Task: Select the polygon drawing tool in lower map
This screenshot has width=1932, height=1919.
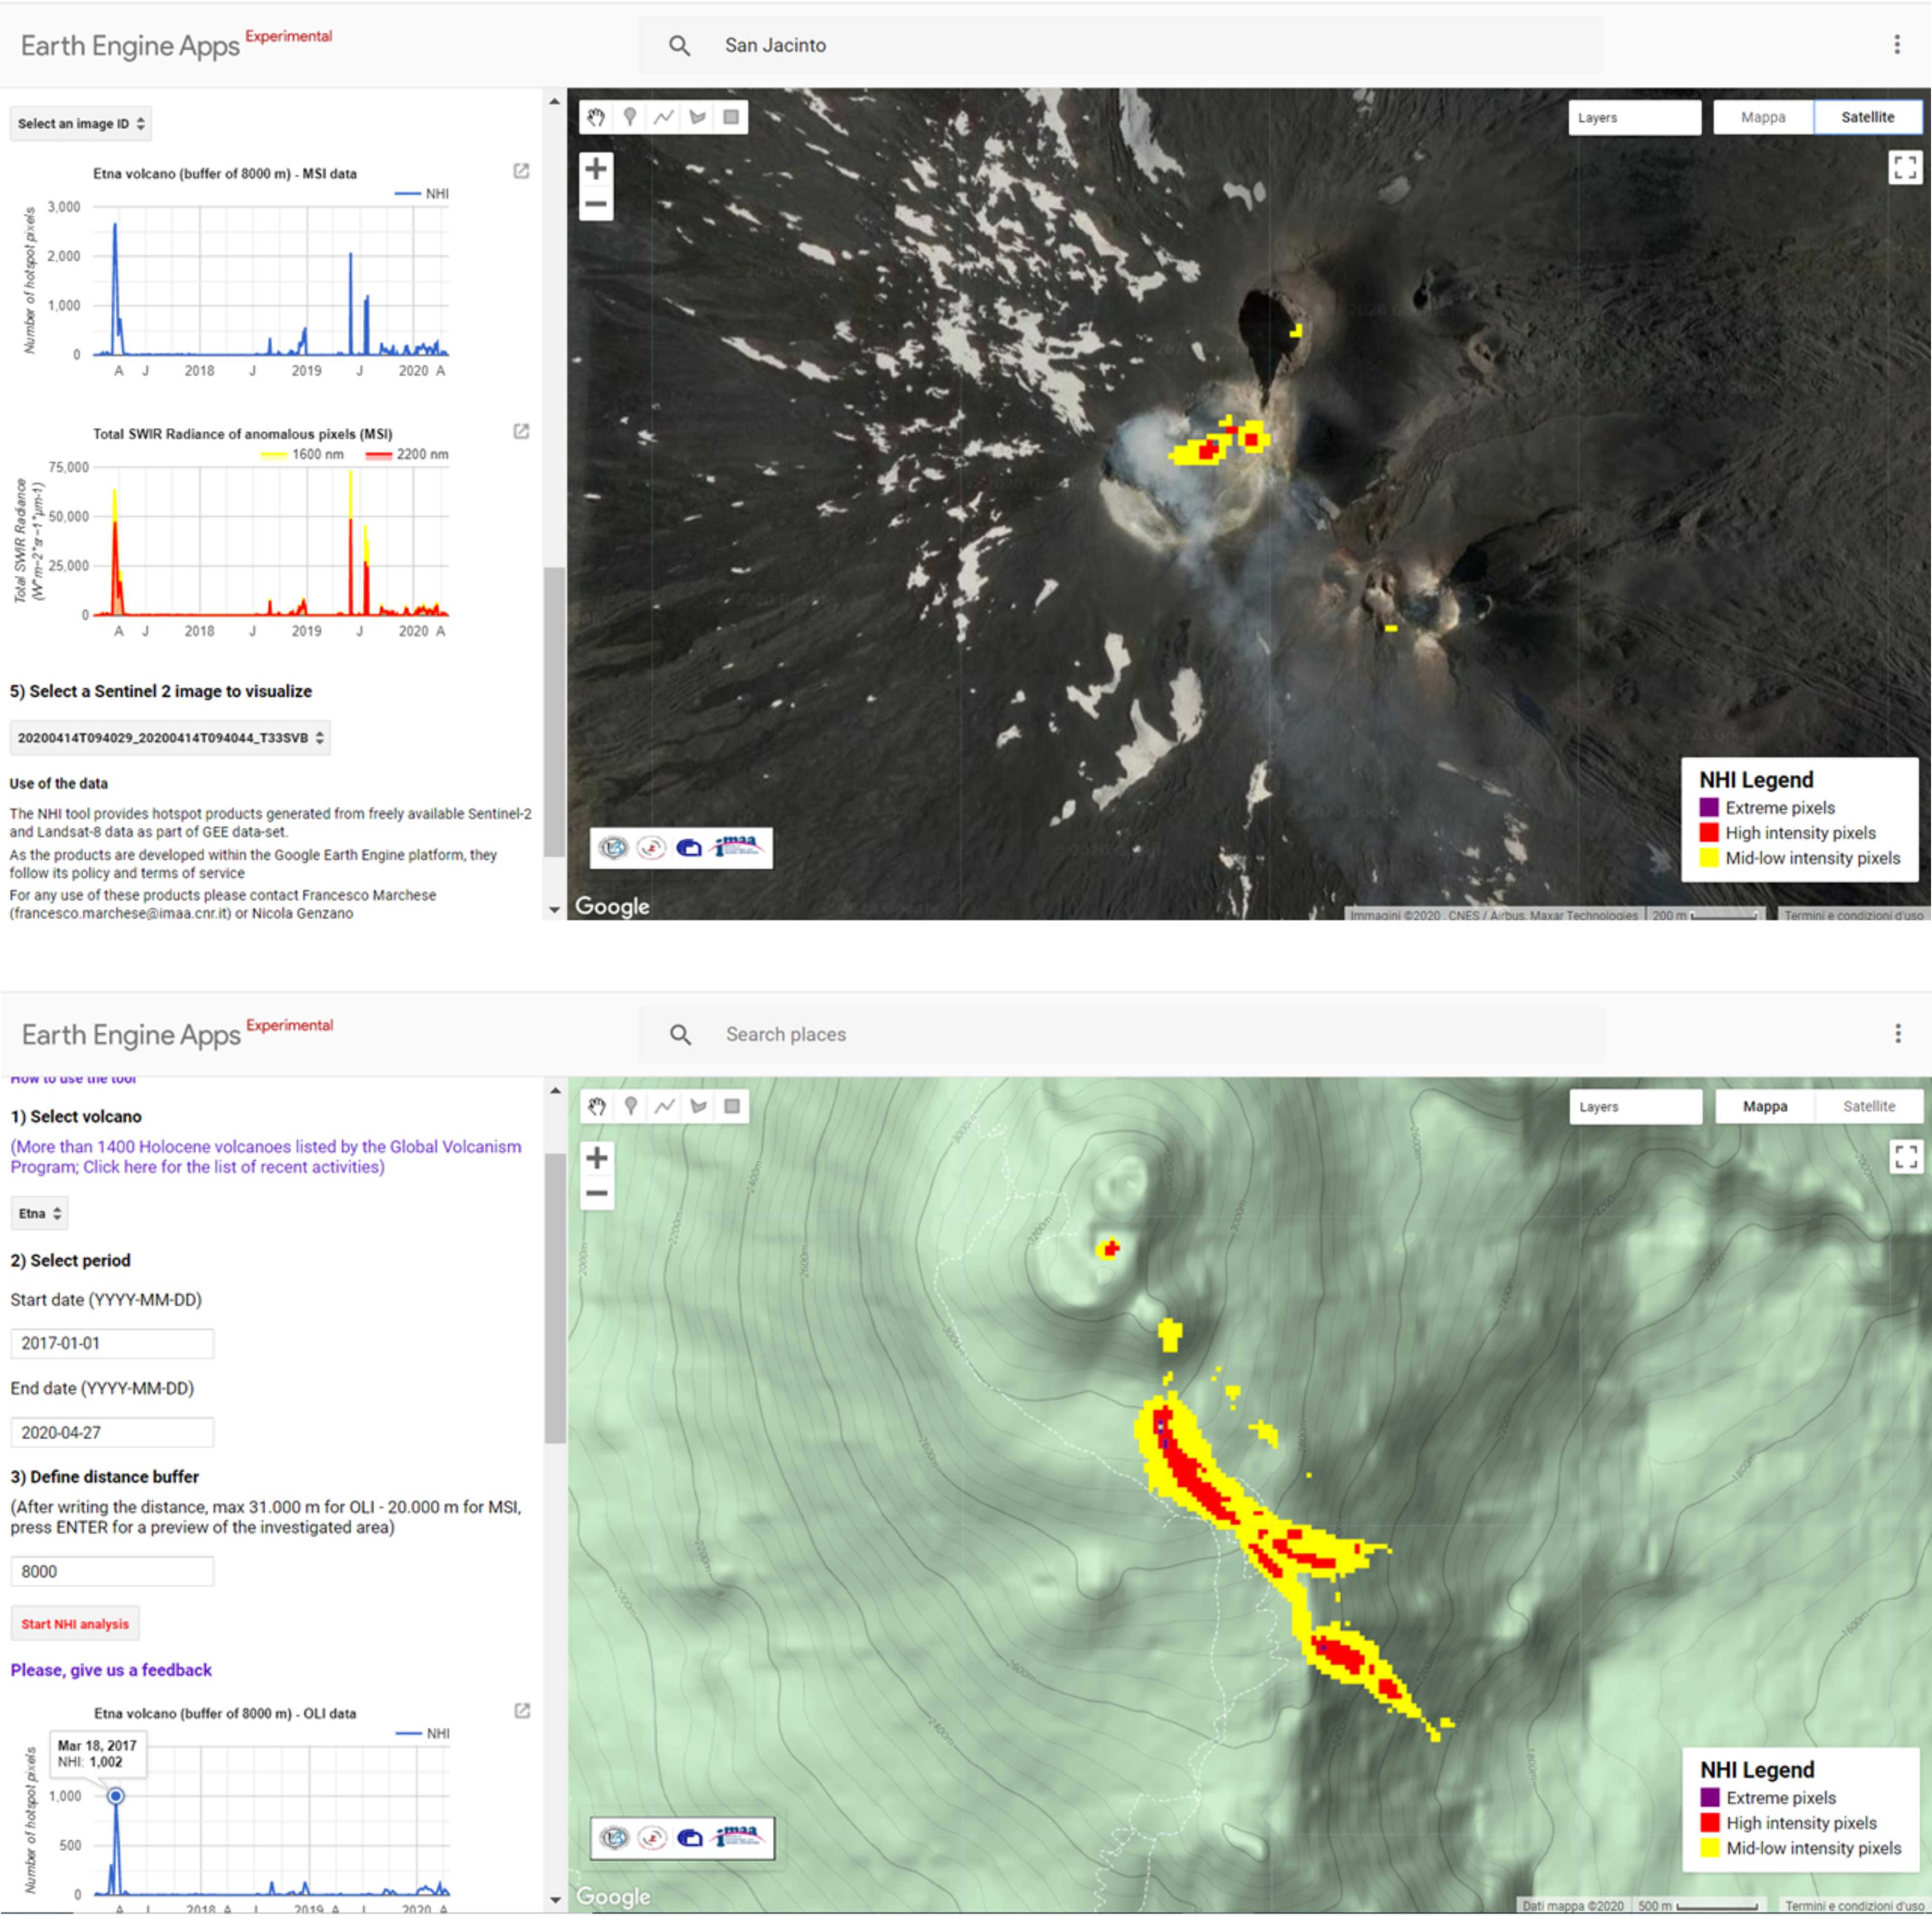Action: [x=698, y=1106]
